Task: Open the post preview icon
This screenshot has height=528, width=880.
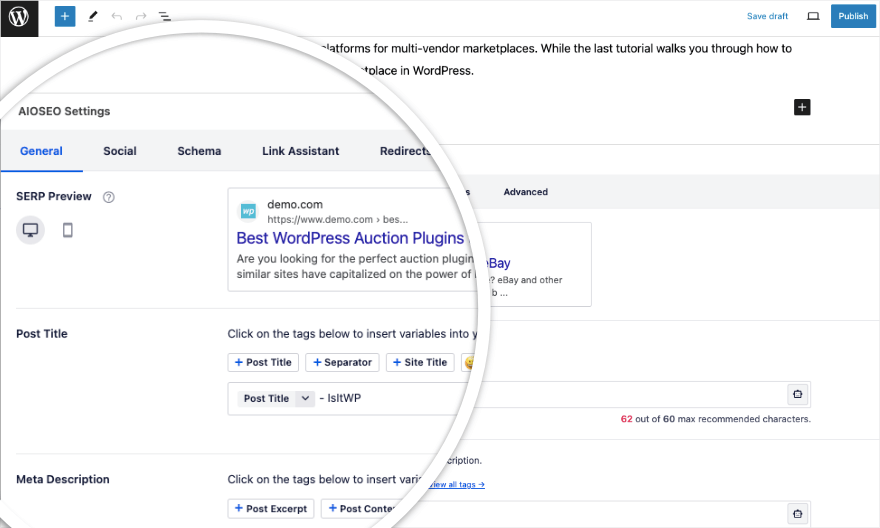Action: pos(813,16)
